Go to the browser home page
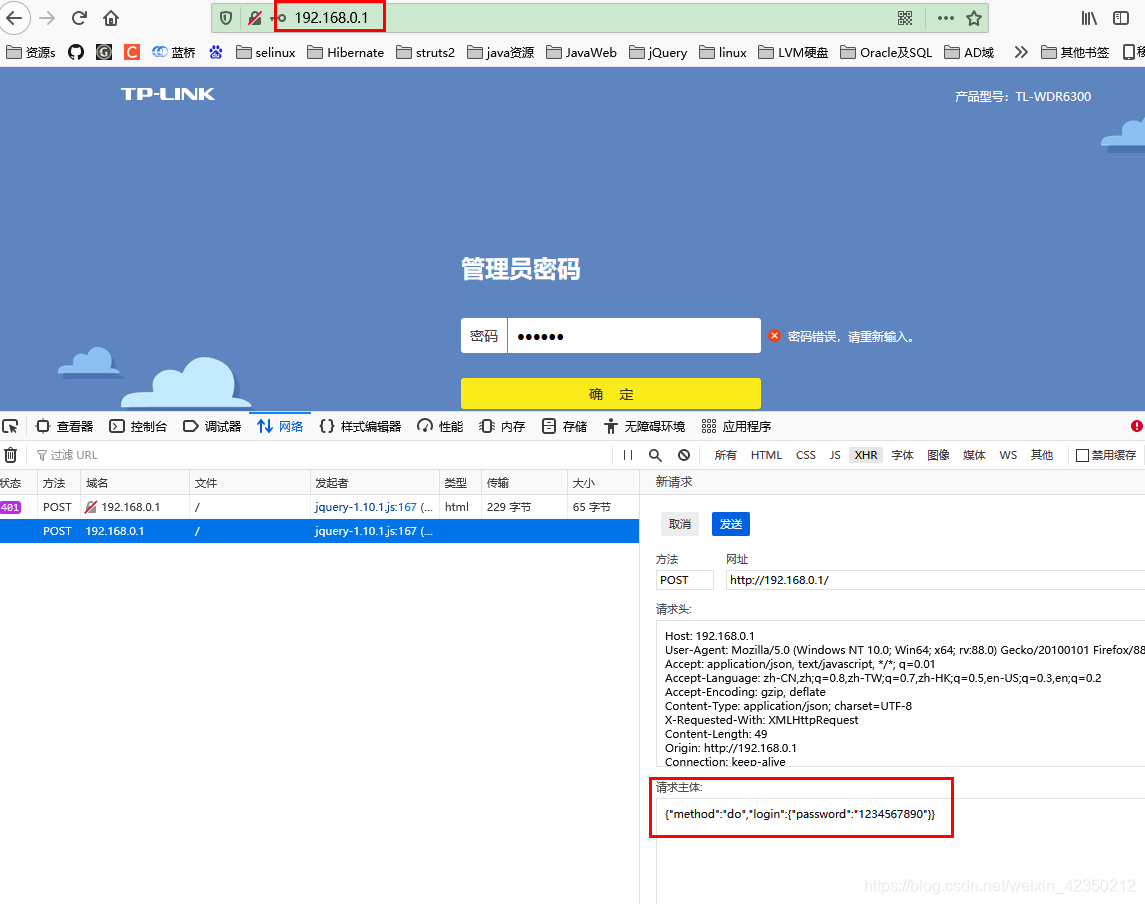Viewport: 1145px width, 904px height. point(111,18)
